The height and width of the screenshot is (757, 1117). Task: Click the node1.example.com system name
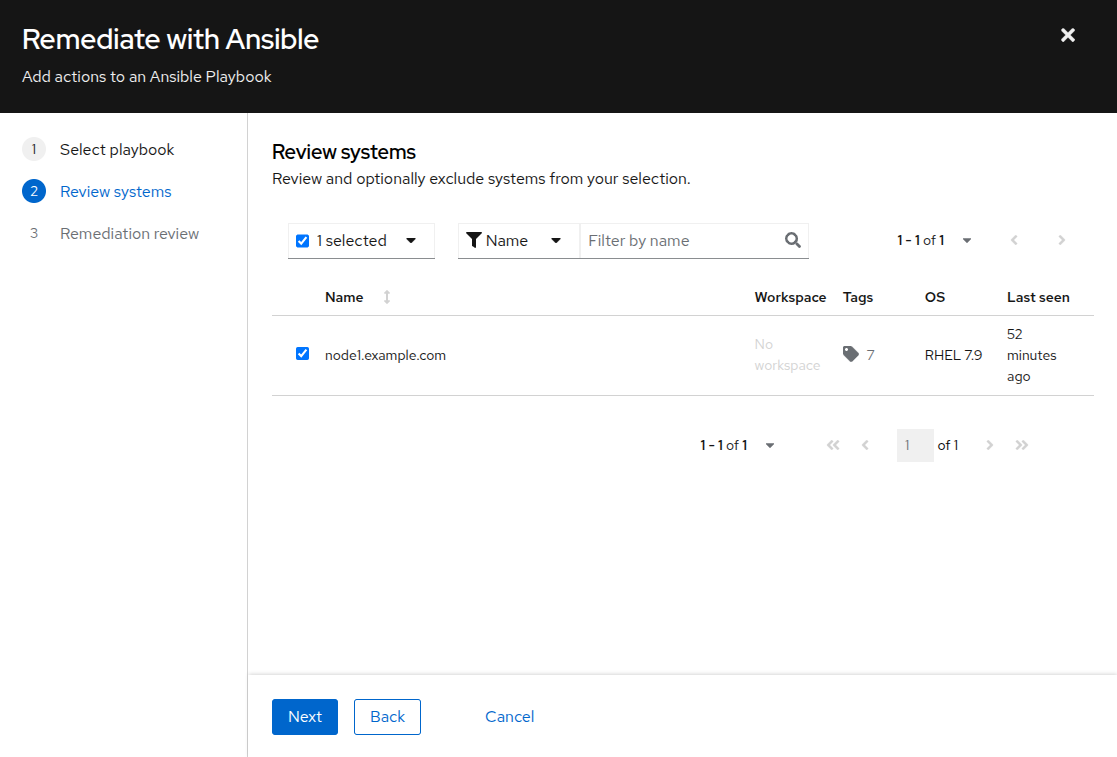pos(385,355)
